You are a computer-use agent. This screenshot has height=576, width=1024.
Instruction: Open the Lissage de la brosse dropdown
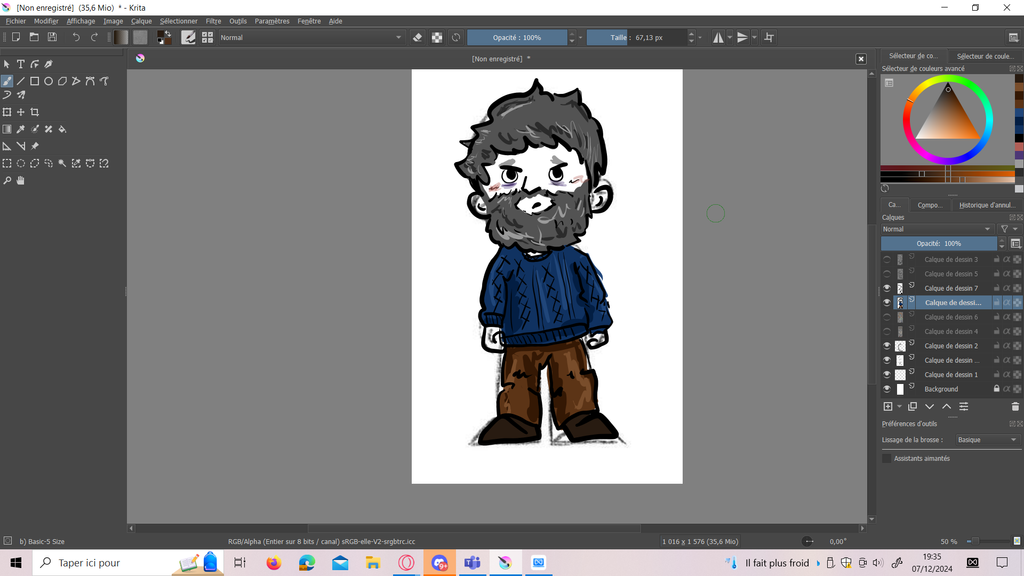coord(986,440)
